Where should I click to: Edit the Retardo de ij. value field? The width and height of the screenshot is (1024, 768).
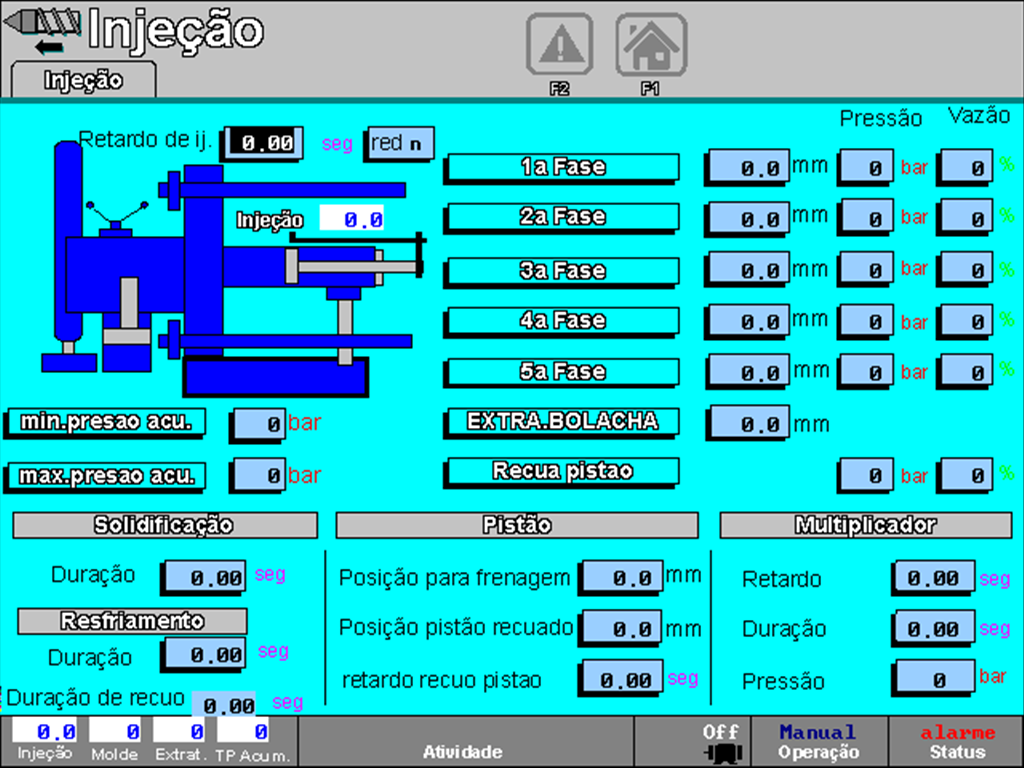click(x=261, y=143)
